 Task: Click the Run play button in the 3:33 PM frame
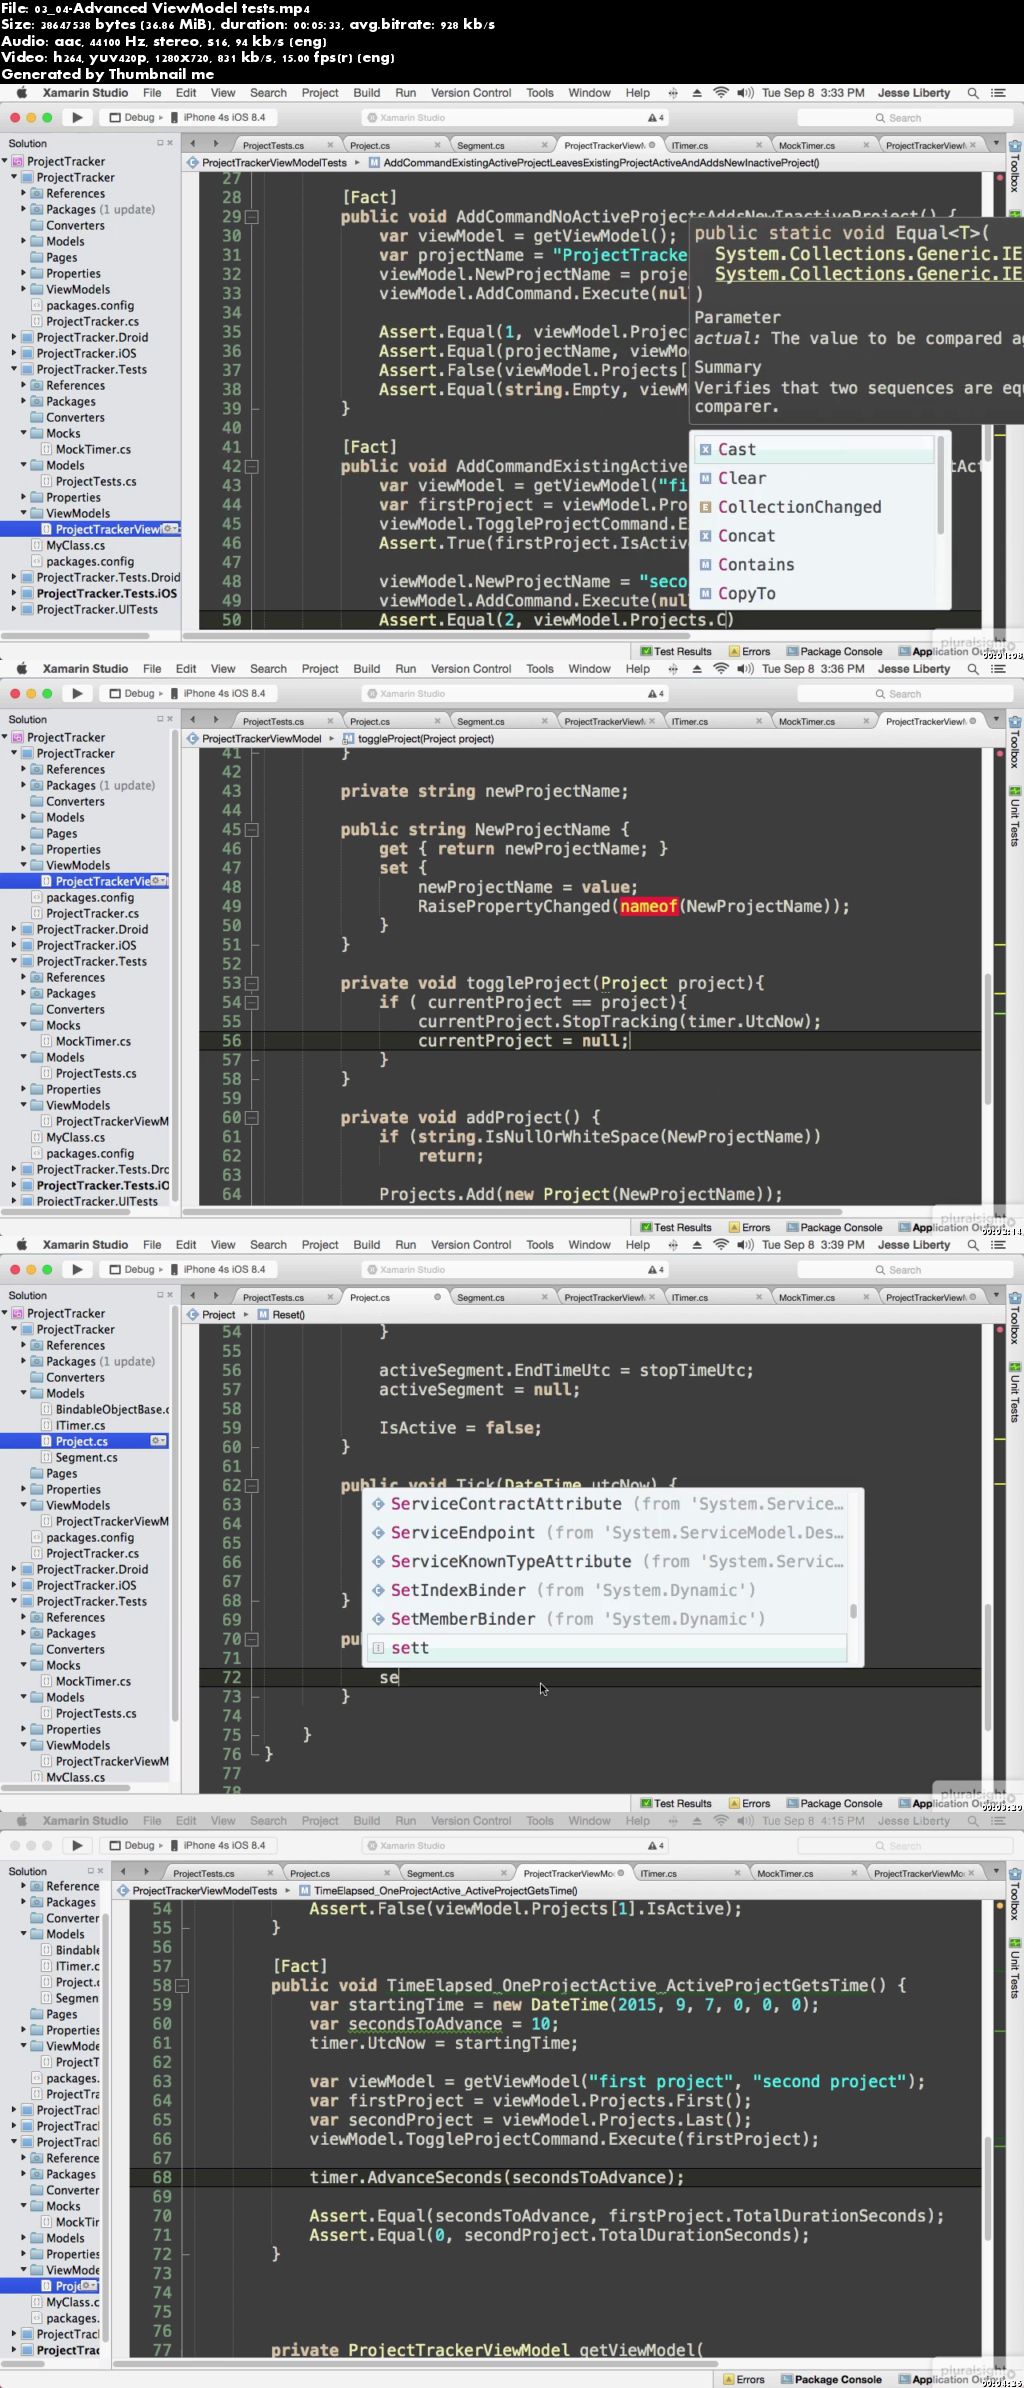(77, 117)
